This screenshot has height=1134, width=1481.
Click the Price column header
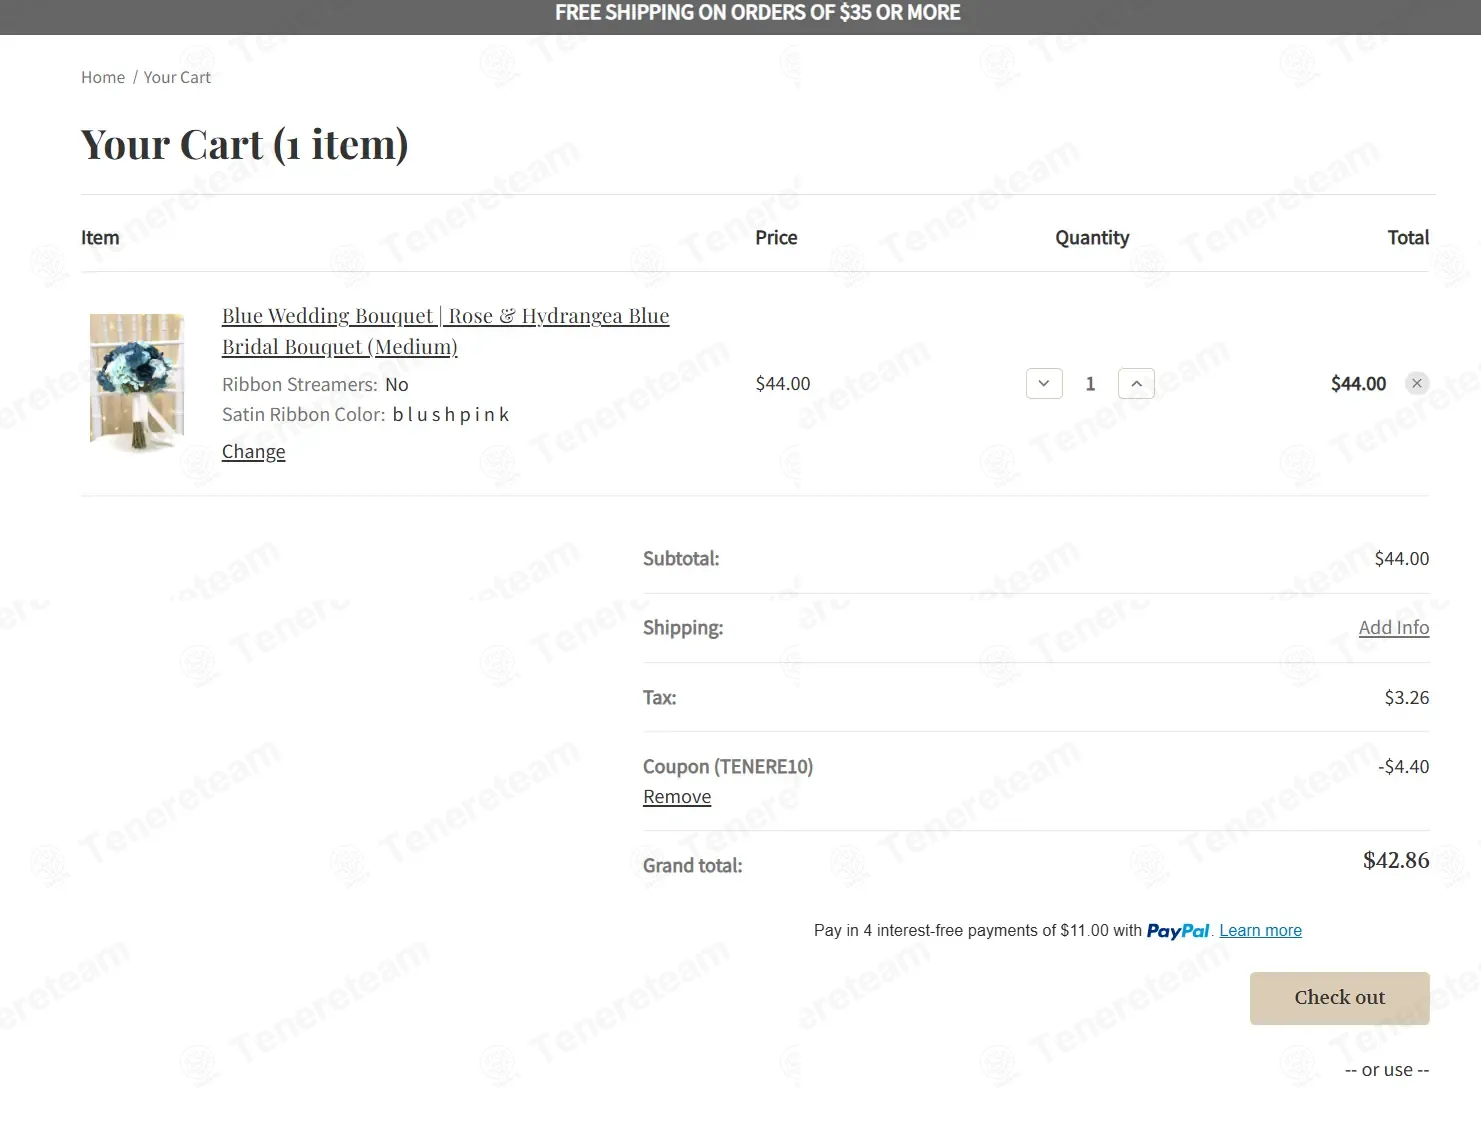(776, 237)
